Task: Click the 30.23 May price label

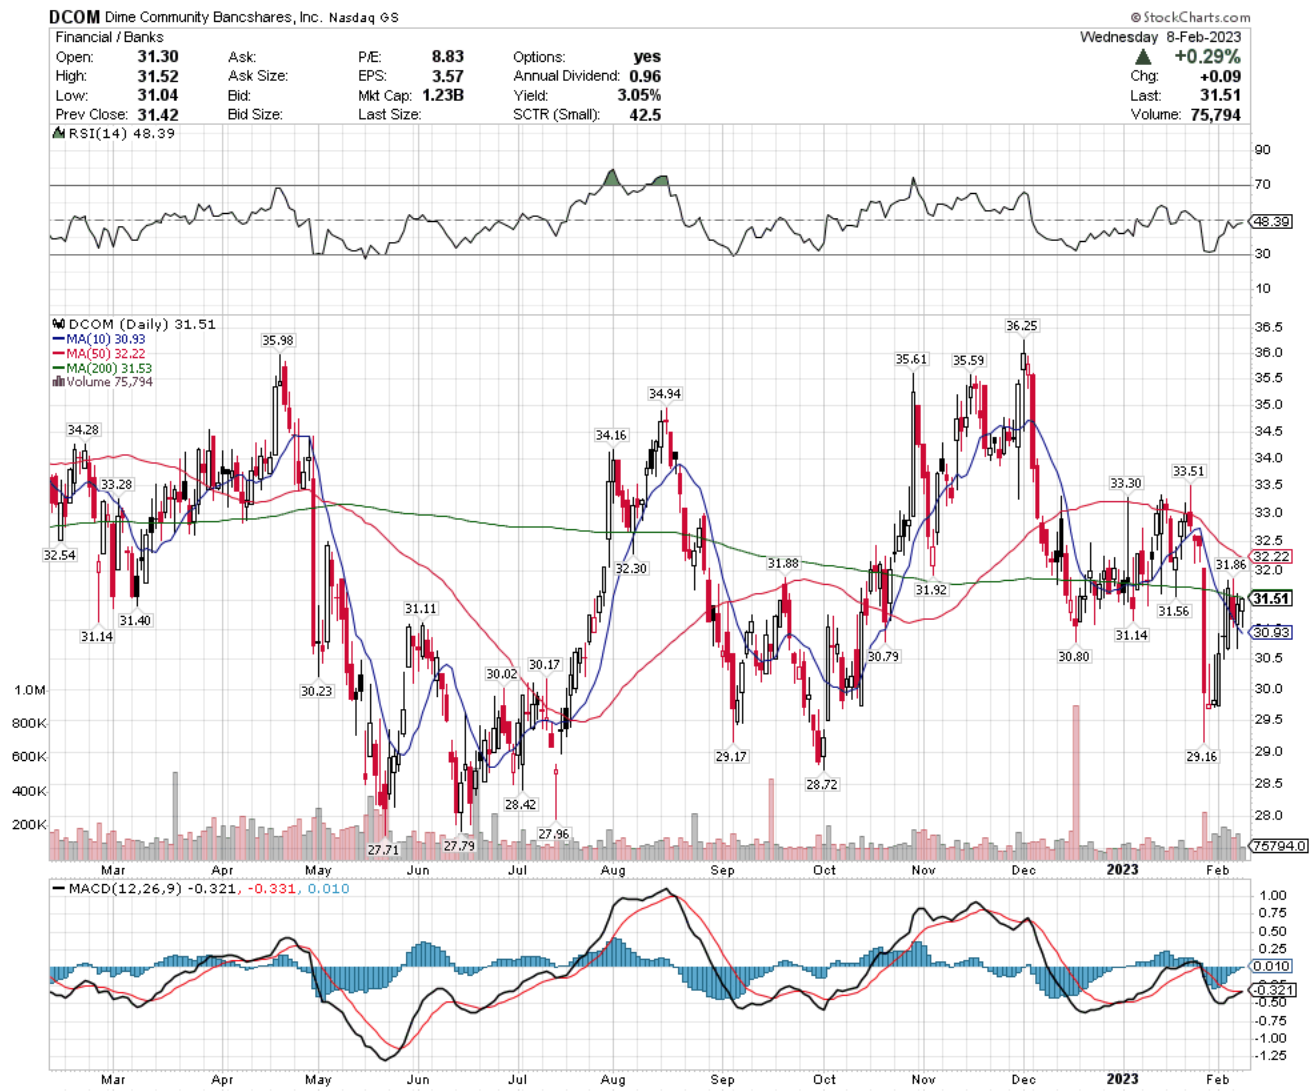Action: (x=315, y=691)
